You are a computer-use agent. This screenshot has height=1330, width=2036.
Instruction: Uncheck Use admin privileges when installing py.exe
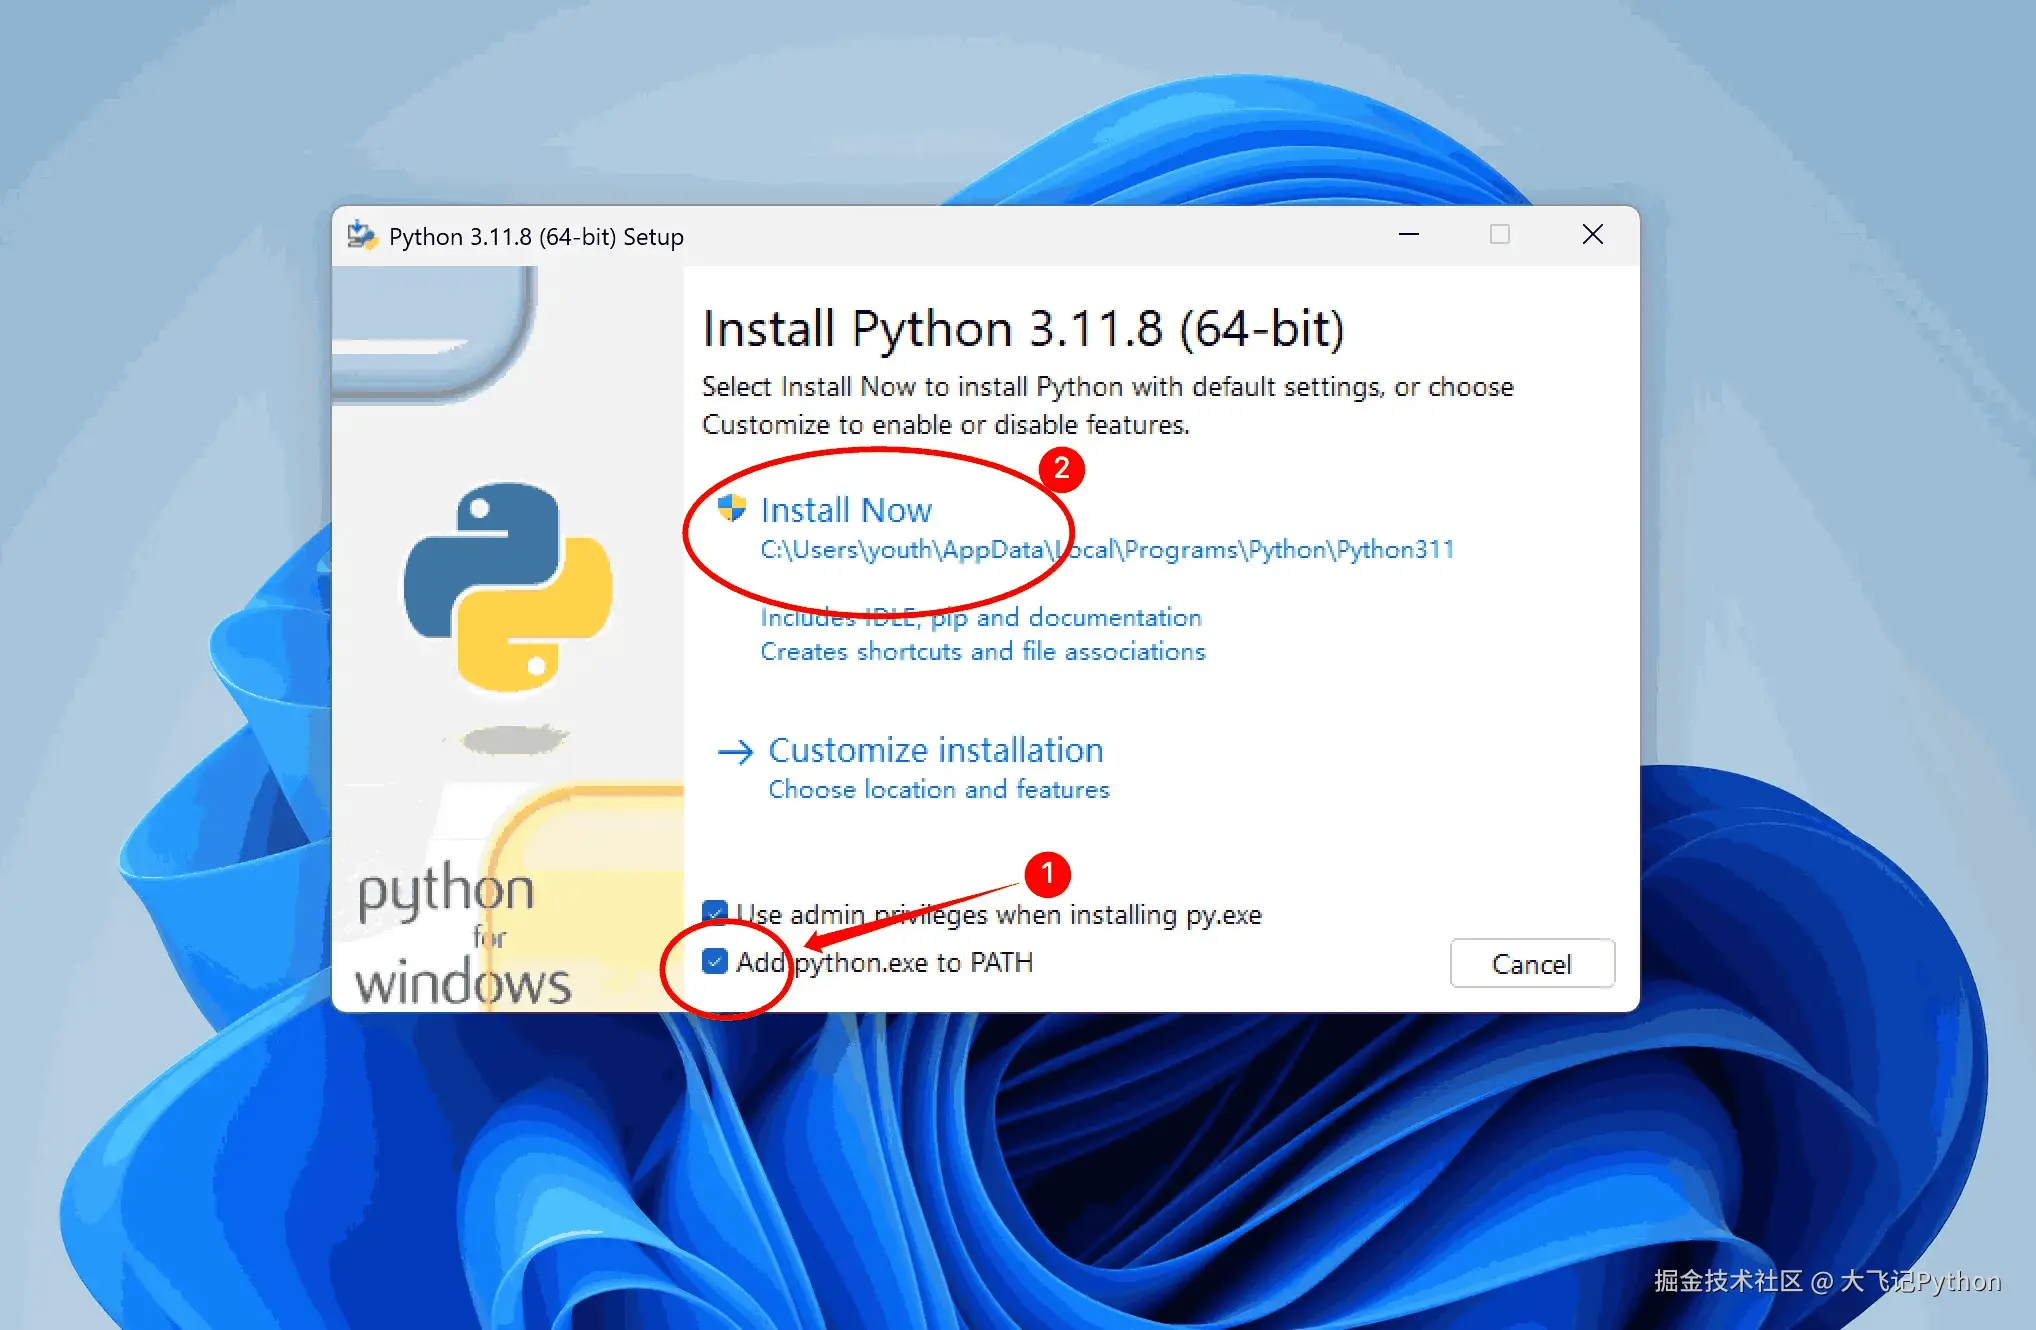[714, 912]
